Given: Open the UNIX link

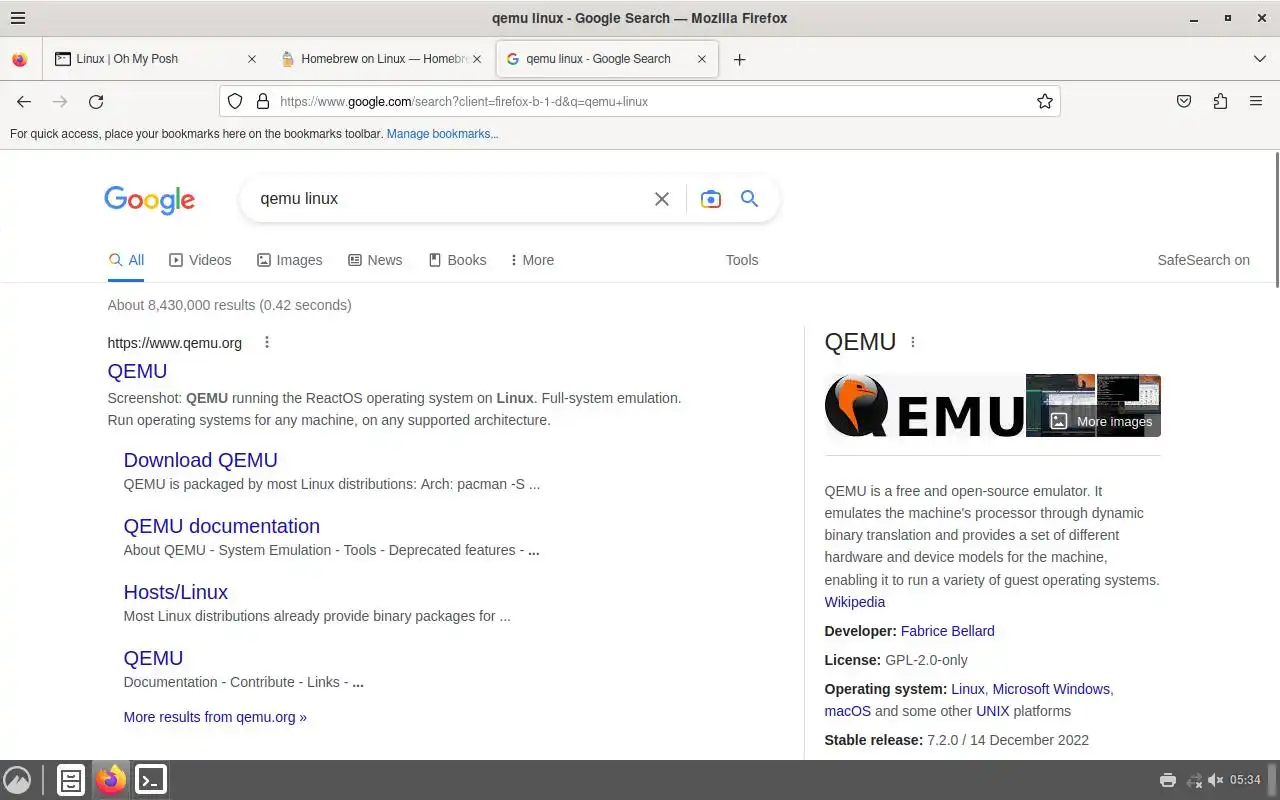Looking at the screenshot, I should click(993, 711).
